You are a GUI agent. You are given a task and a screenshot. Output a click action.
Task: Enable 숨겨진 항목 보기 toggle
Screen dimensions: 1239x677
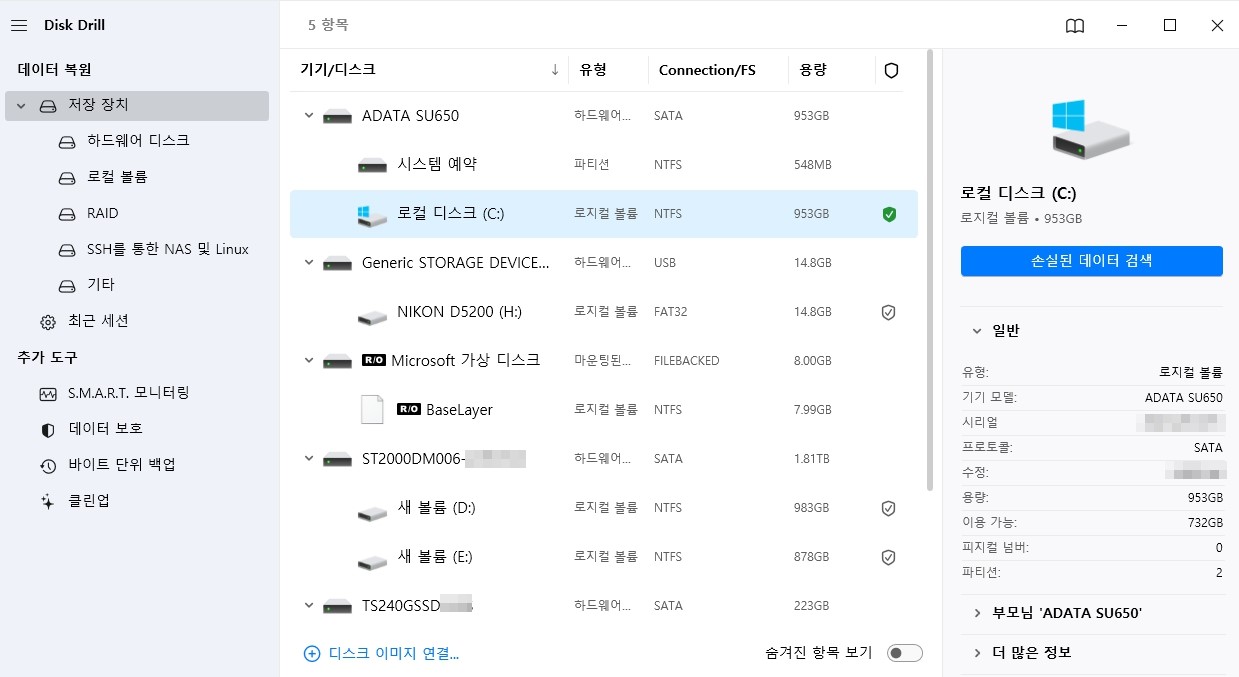coord(903,651)
